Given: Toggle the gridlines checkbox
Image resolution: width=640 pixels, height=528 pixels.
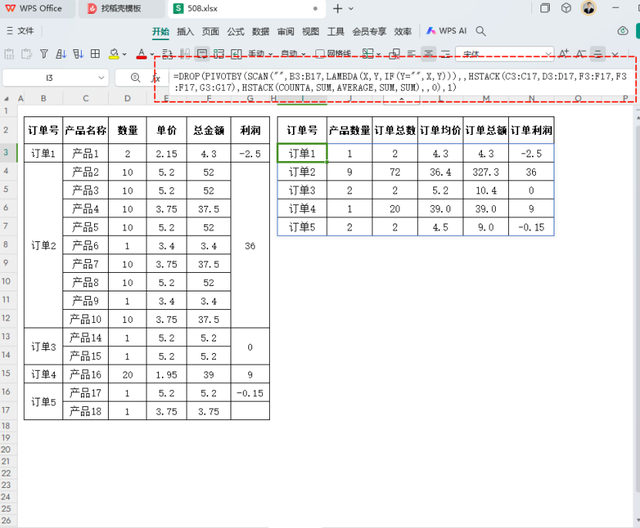Looking at the screenshot, I should (320, 54).
